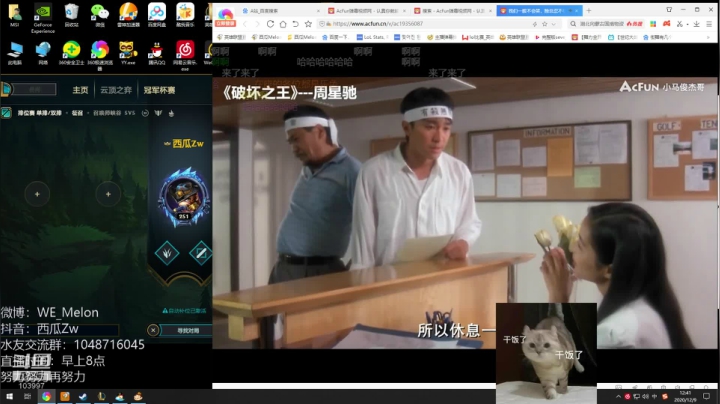This screenshot has width=720, height=404.
Task: Click the left empty lobby invite slot
Action: pos(37,194)
